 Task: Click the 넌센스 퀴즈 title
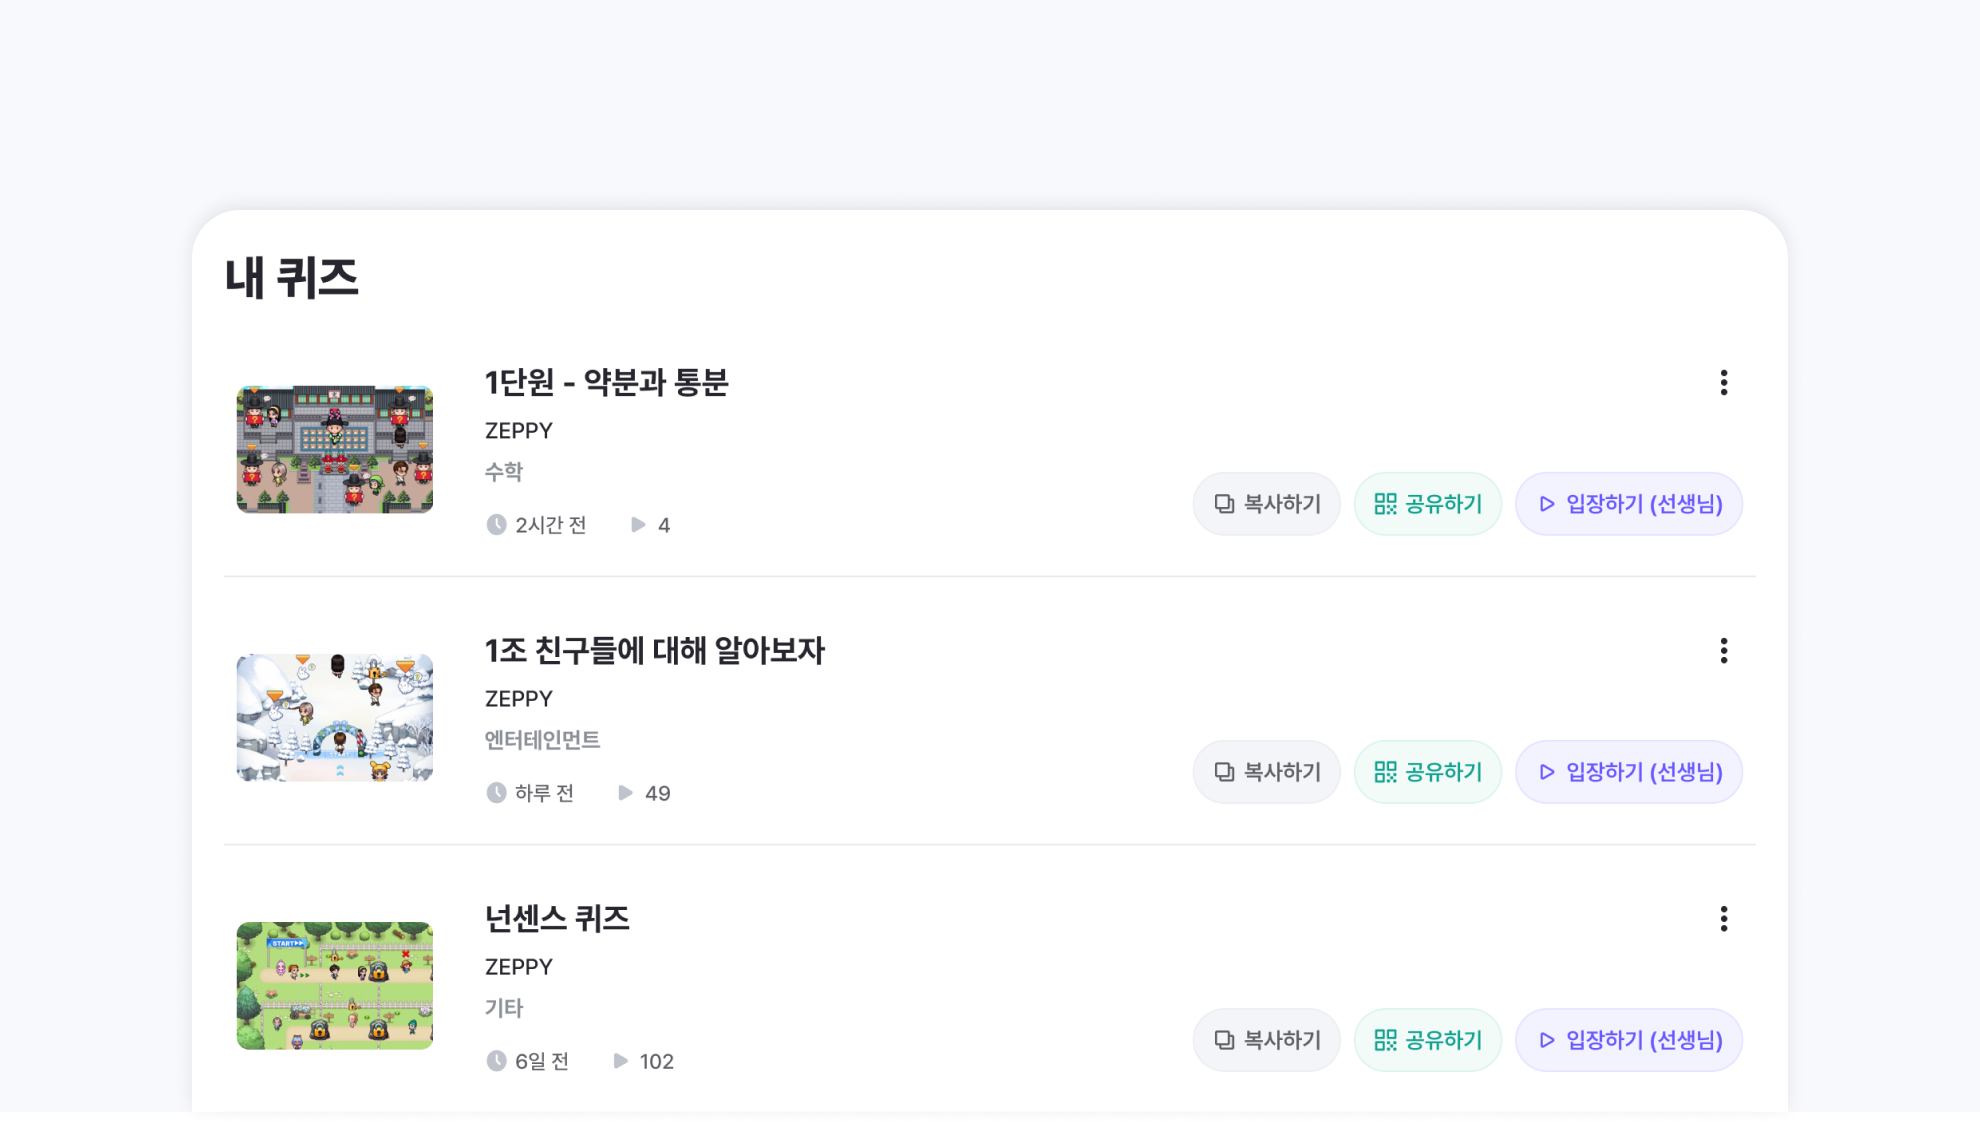557,919
